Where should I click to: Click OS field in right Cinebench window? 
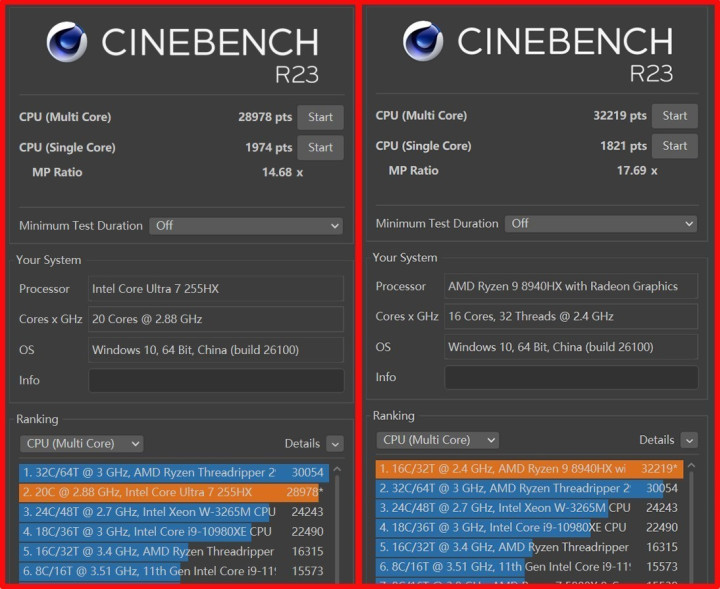[x=571, y=347]
